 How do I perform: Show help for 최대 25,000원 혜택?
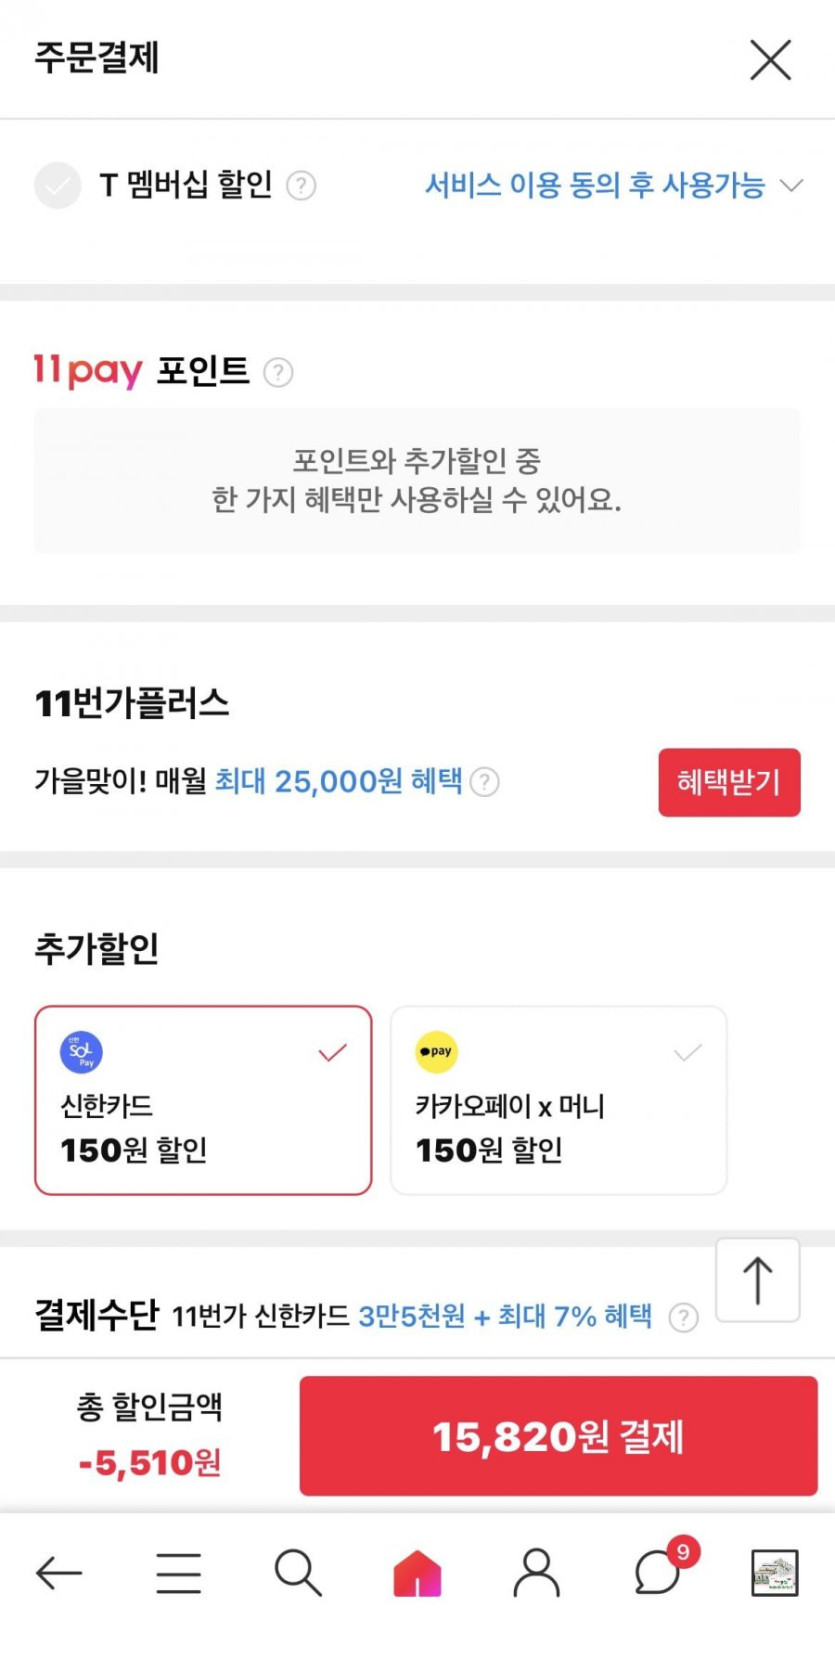pyautogui.click(x=485, y=782)
